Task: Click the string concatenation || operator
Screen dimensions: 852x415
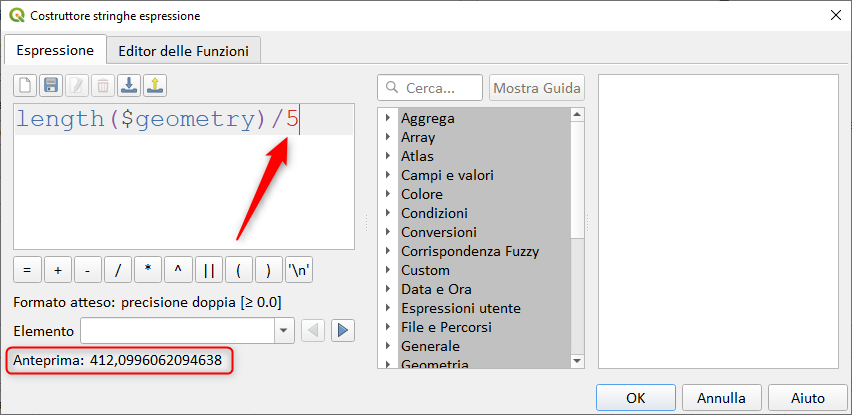Action: click(x=208, y=270)
